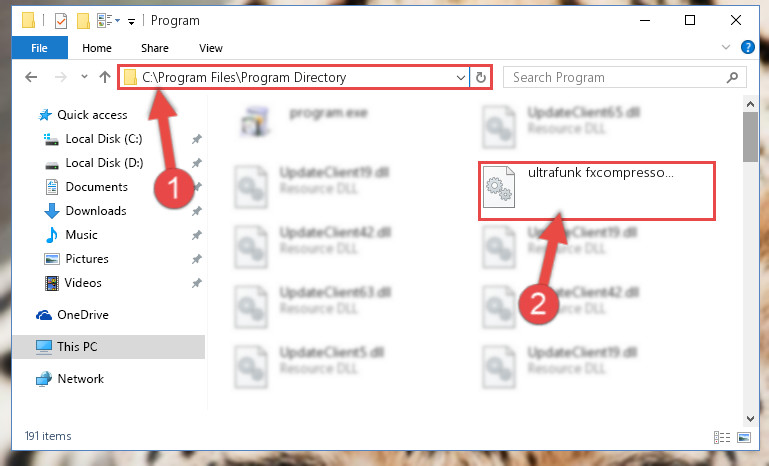Click the Back navigation arrow

click(31, 77)
